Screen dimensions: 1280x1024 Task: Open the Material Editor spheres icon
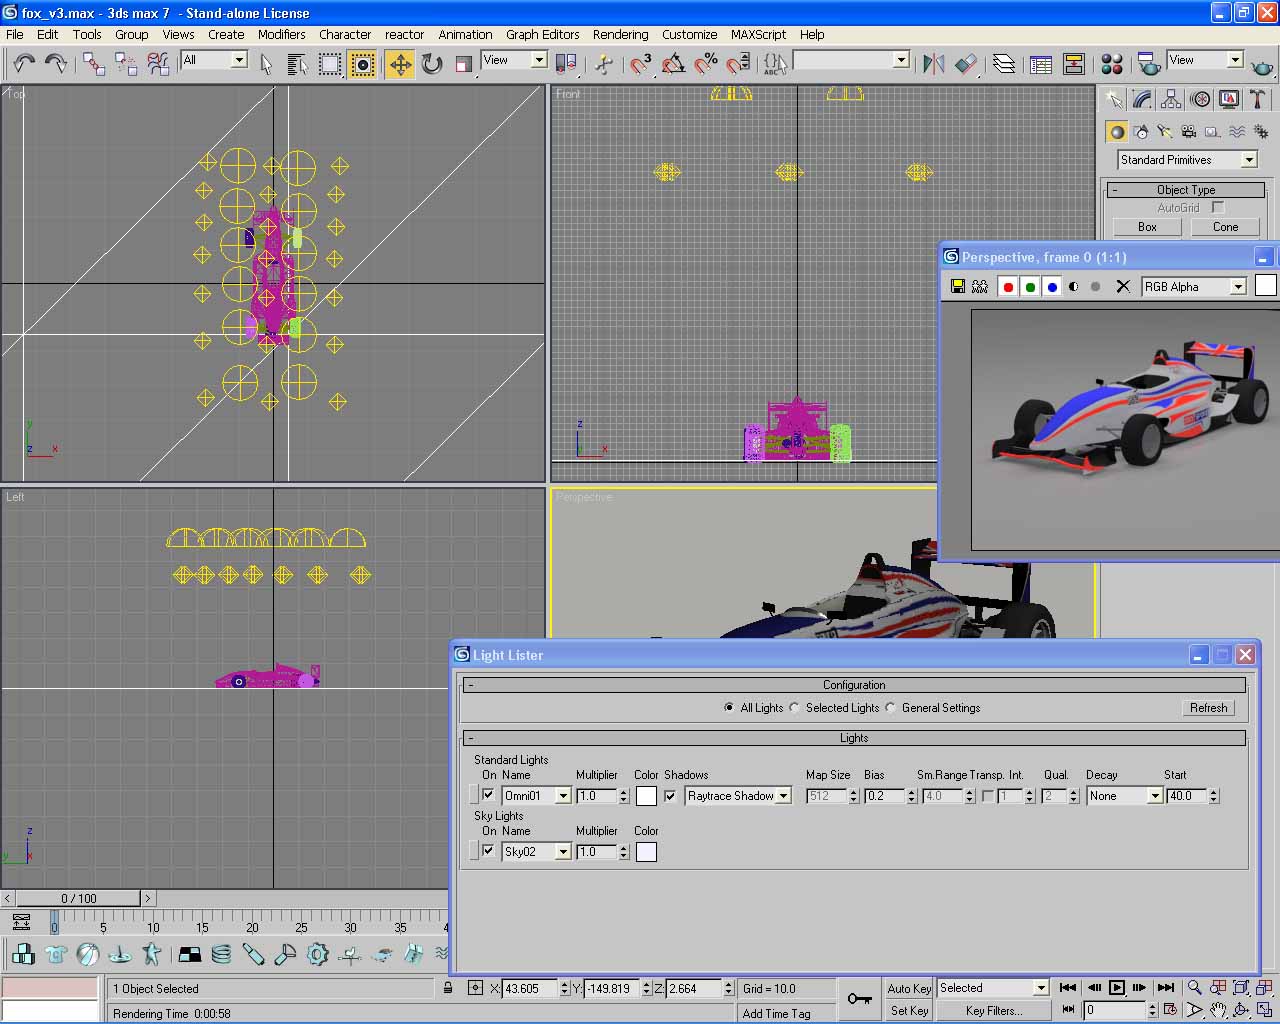pos(1111,65)
